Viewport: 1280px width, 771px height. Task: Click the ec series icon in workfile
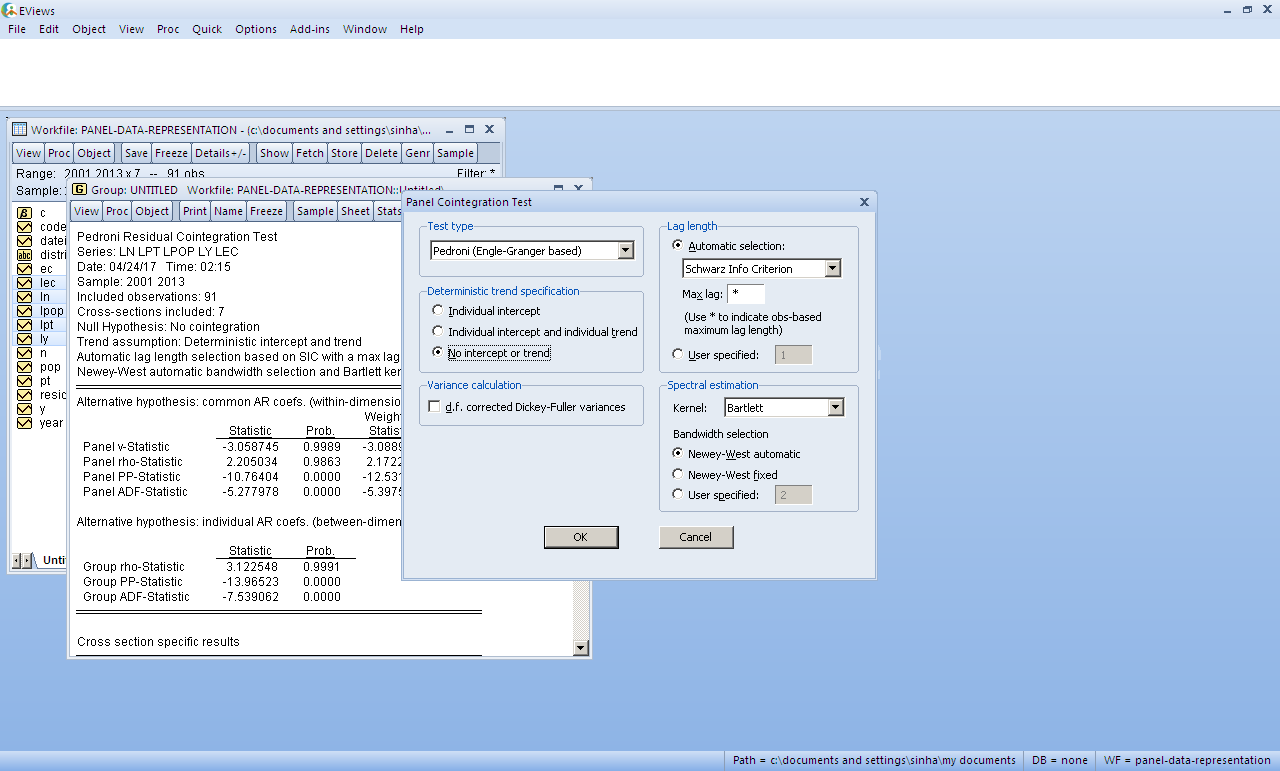tap(25, 269)
